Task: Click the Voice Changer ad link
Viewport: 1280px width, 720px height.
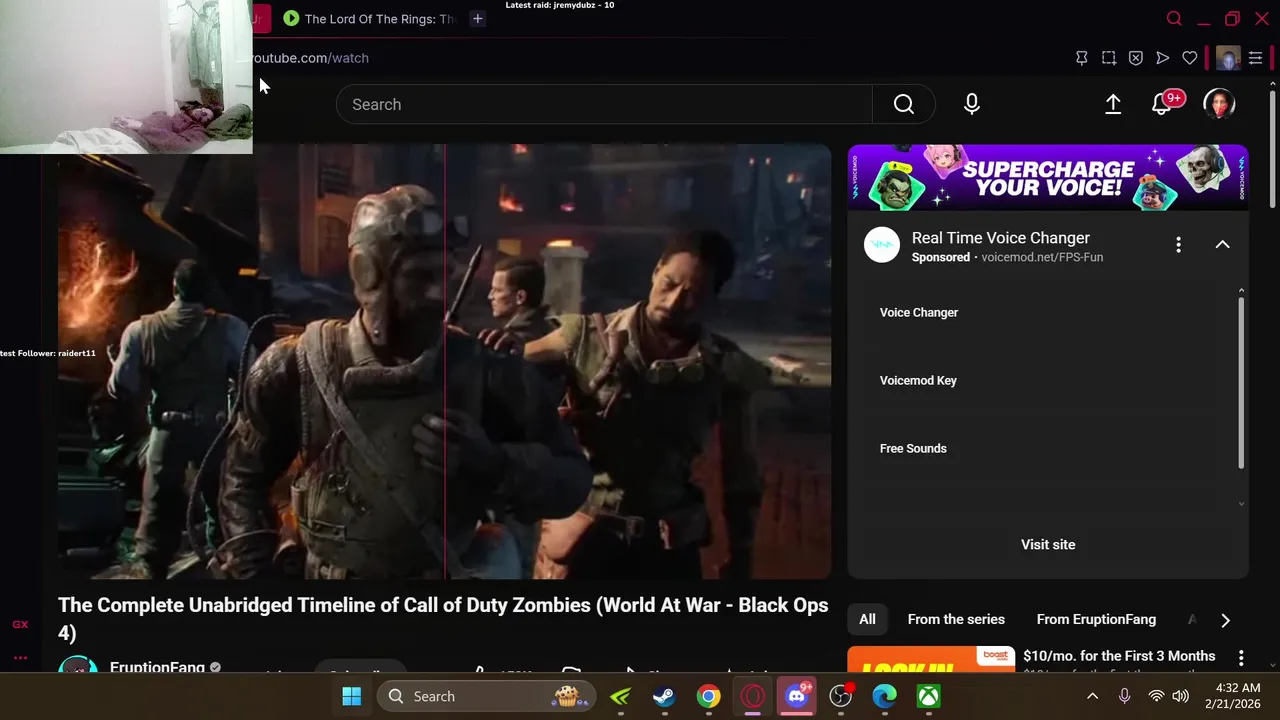Action: pos(919,313)
